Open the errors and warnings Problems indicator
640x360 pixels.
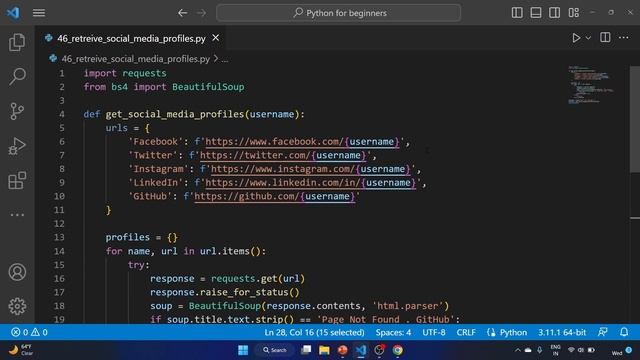[x=29, y=332]
